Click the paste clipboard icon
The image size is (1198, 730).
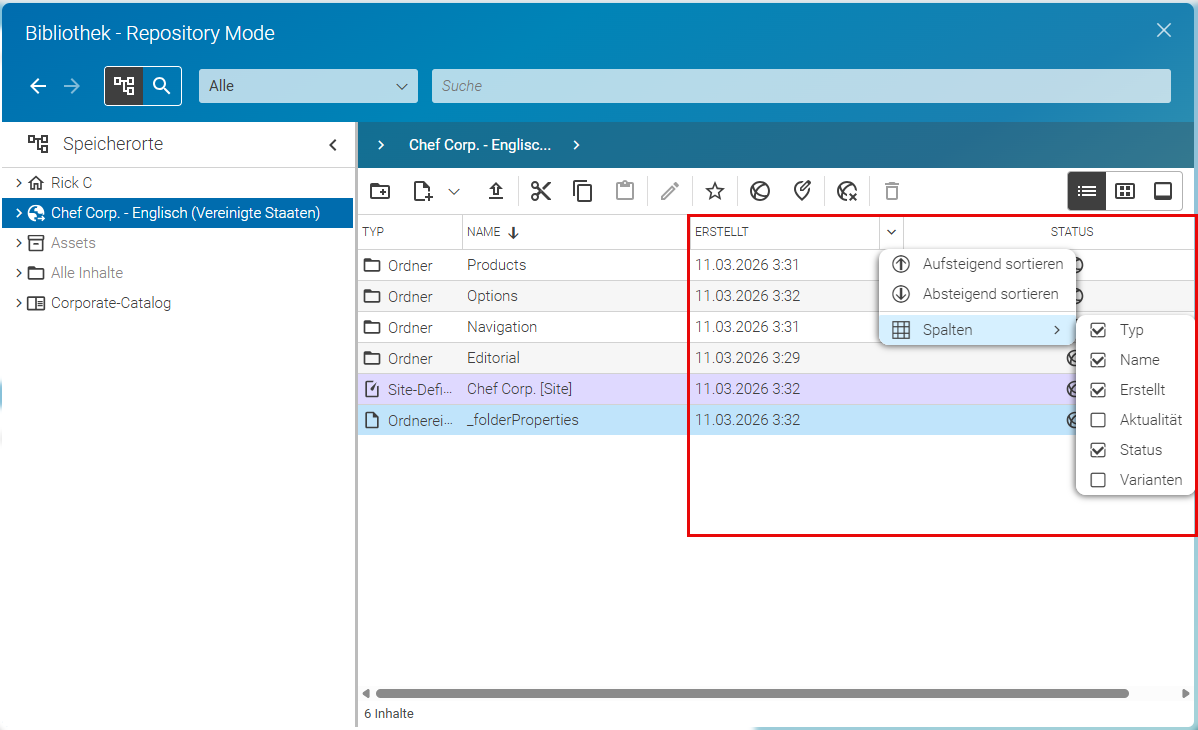(x=625, y=190)
